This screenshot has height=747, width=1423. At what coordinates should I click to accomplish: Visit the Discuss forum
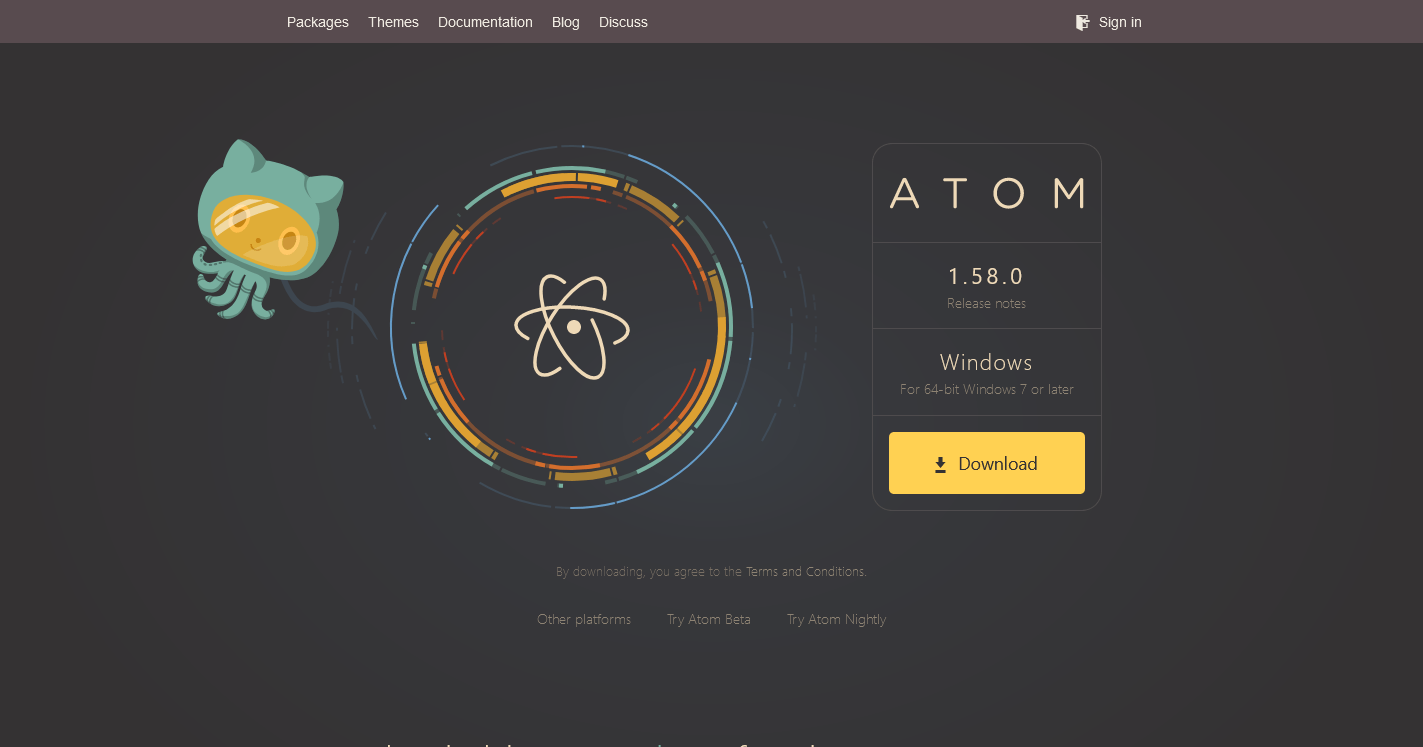tap(623, 21)
